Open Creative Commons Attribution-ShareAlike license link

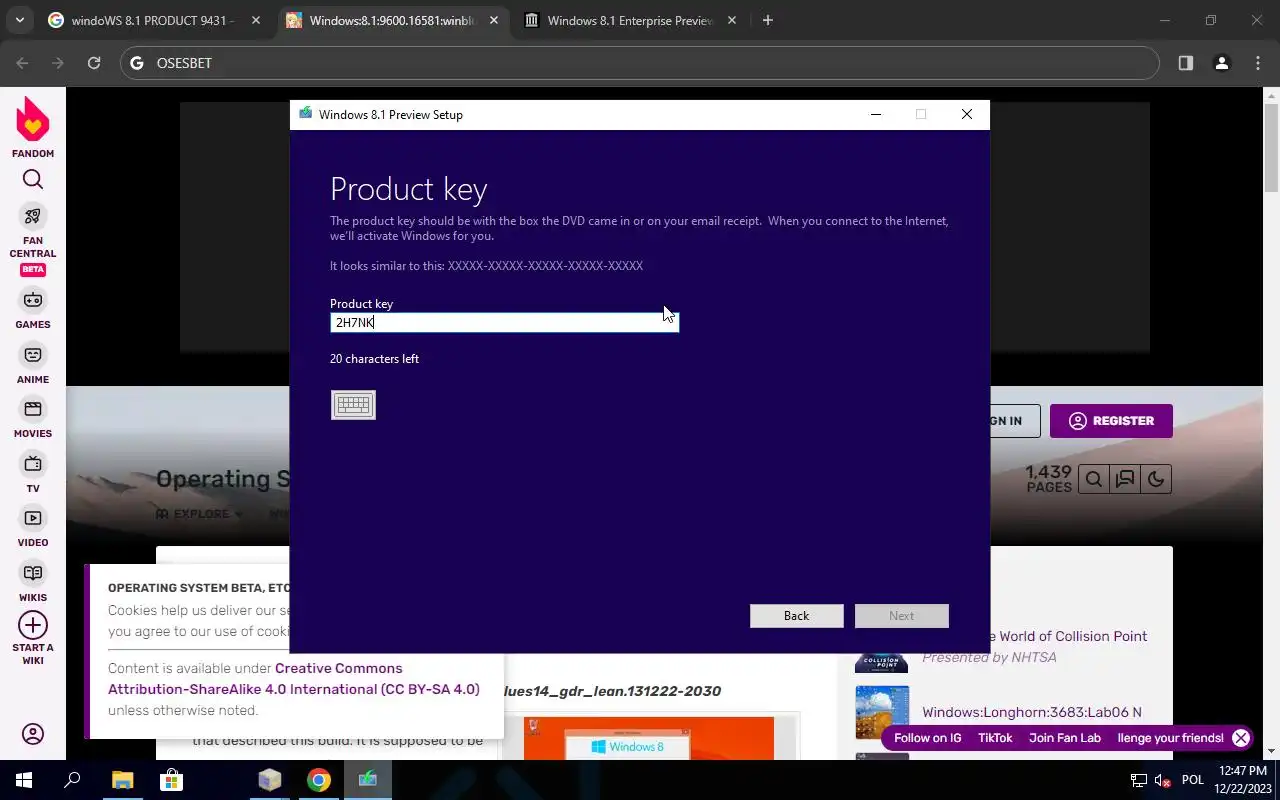[x=294, y=679]
